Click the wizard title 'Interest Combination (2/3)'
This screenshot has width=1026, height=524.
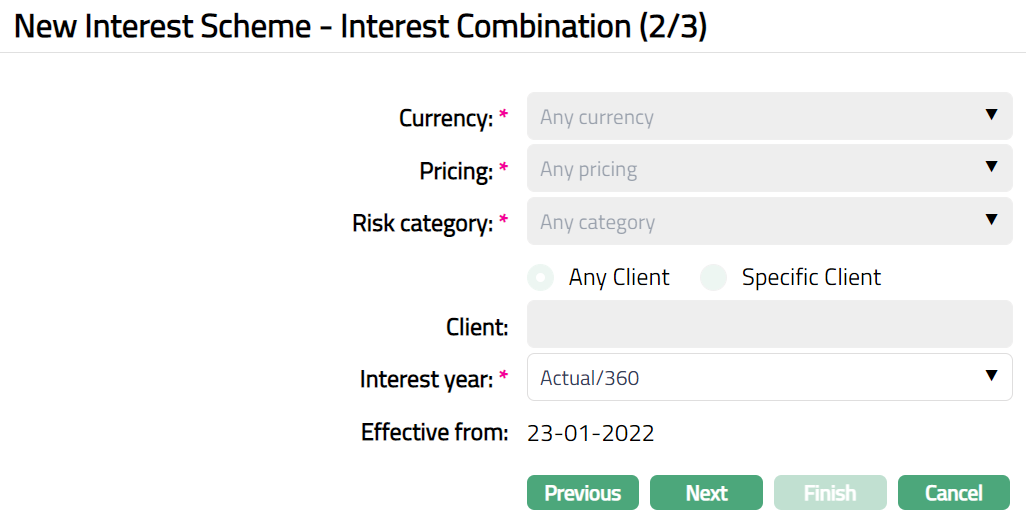pos(523,27)
